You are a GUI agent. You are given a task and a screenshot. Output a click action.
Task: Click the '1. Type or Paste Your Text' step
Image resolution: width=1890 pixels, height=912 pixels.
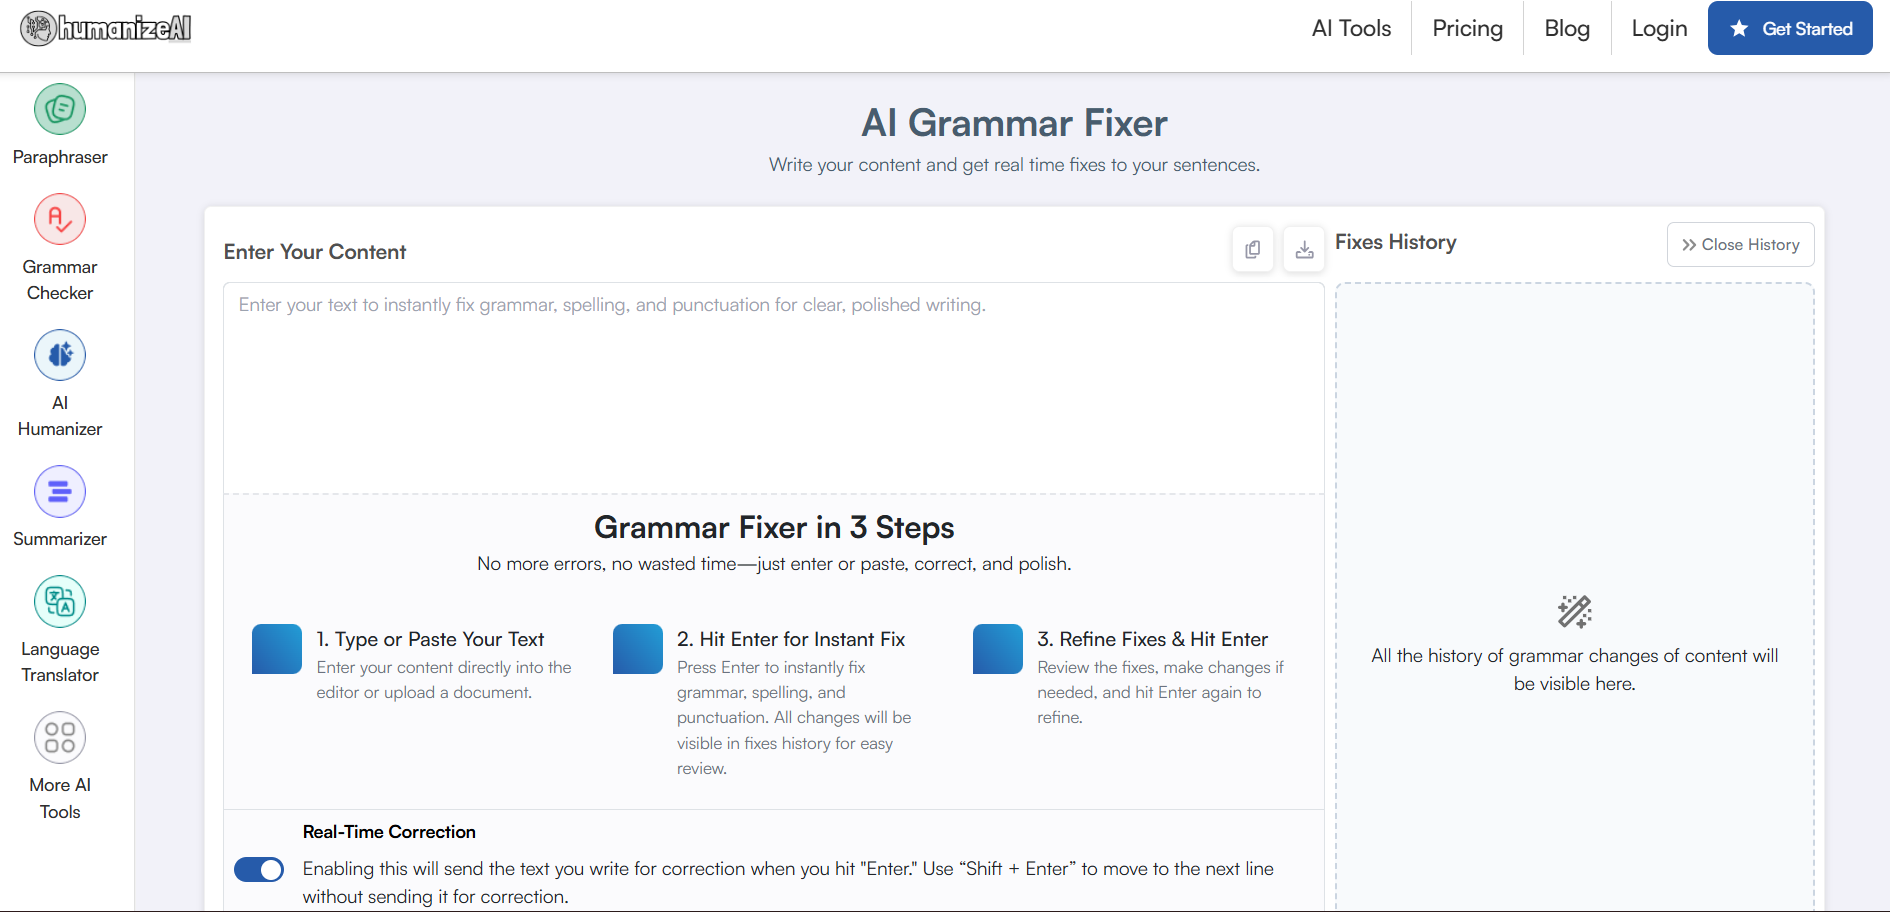[x=430, y=639]
